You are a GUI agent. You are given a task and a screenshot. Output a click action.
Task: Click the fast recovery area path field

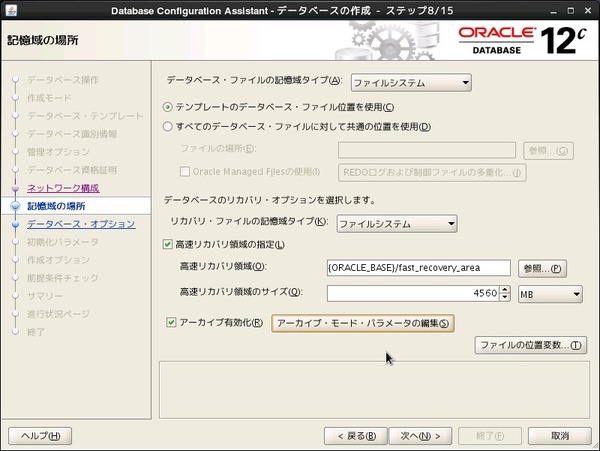(419, 268)
